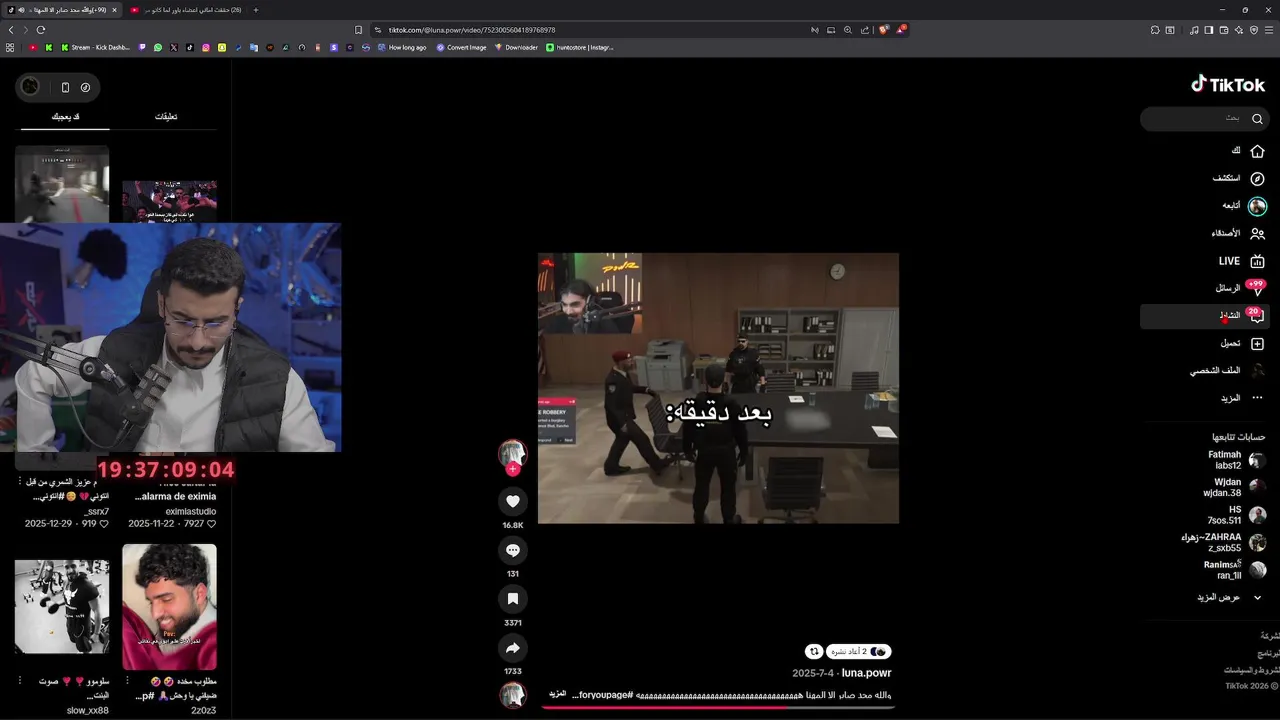Open luna.powr profile link
The height and width of the screenshot is (720, 1280).
click(x=866, y=673)
